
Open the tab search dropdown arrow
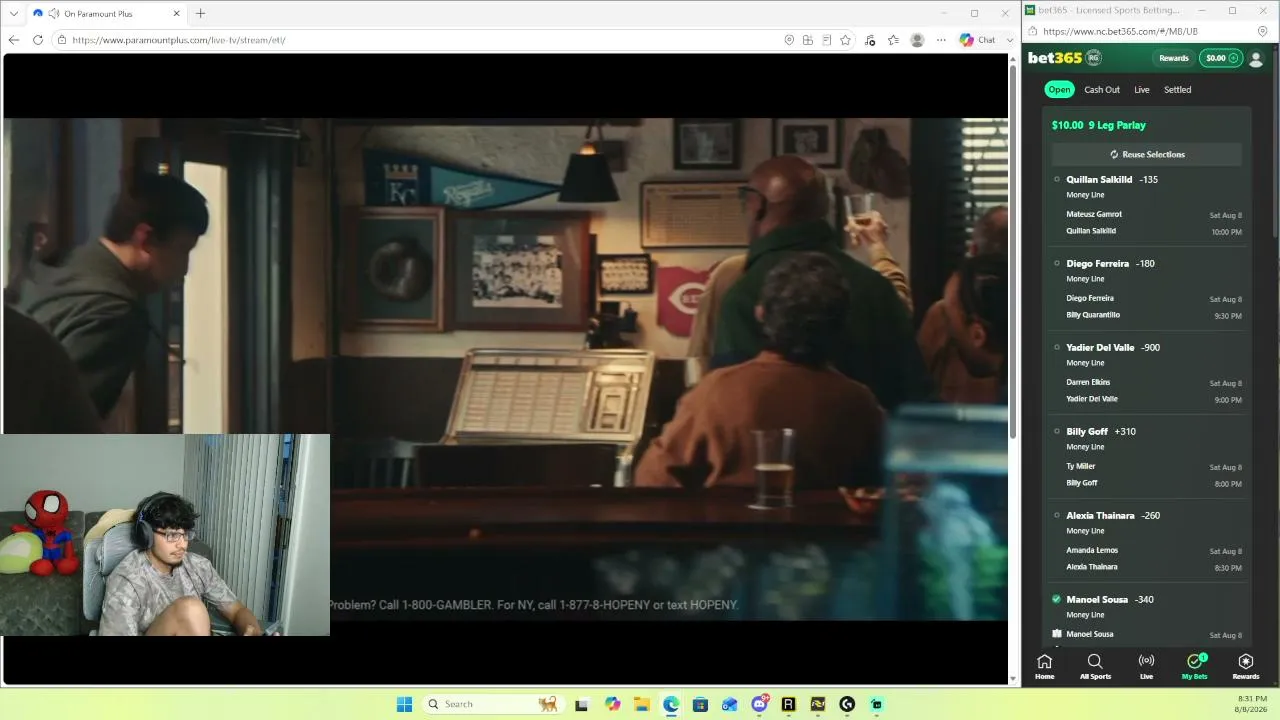click(x=14, y=14)
